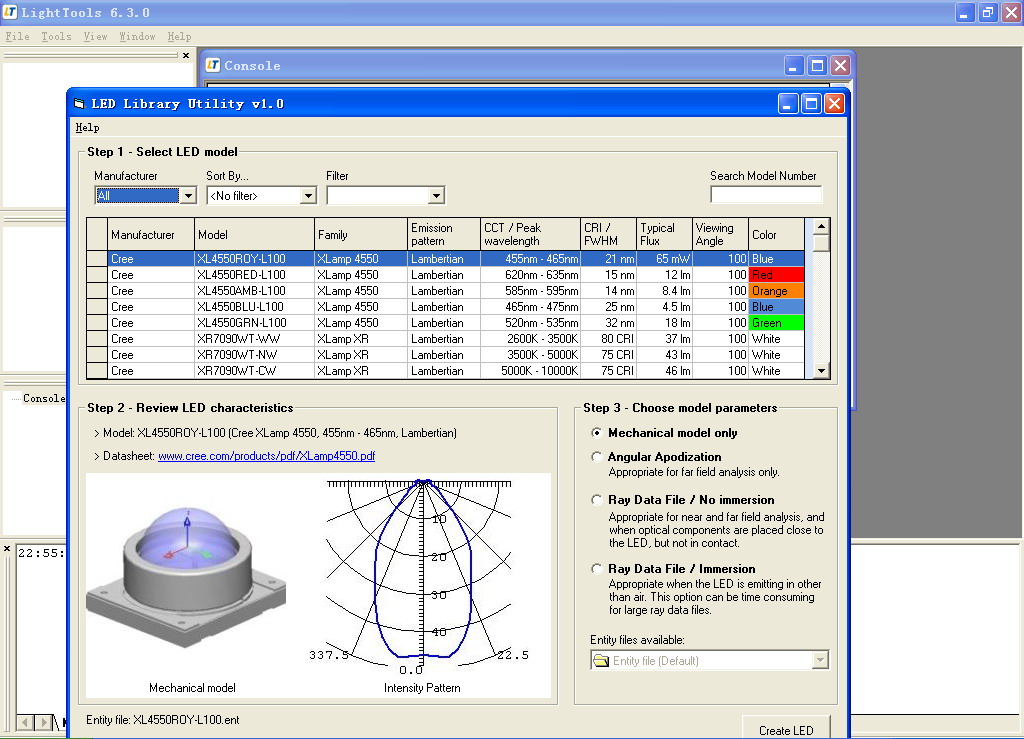This screenshot has height=739, width=1024.
Task: Click LED table scroll up arrow
Action: coord(822,227)
